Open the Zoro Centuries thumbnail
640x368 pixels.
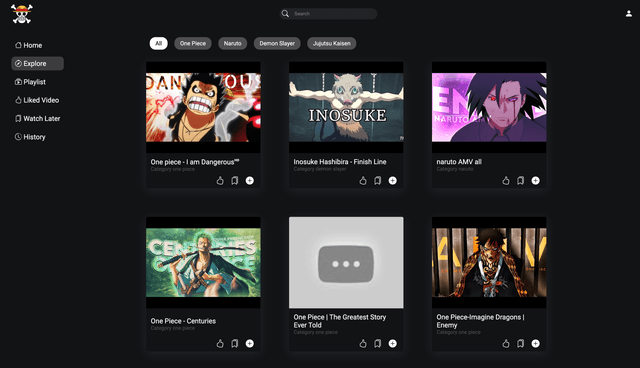click(203, 262)
